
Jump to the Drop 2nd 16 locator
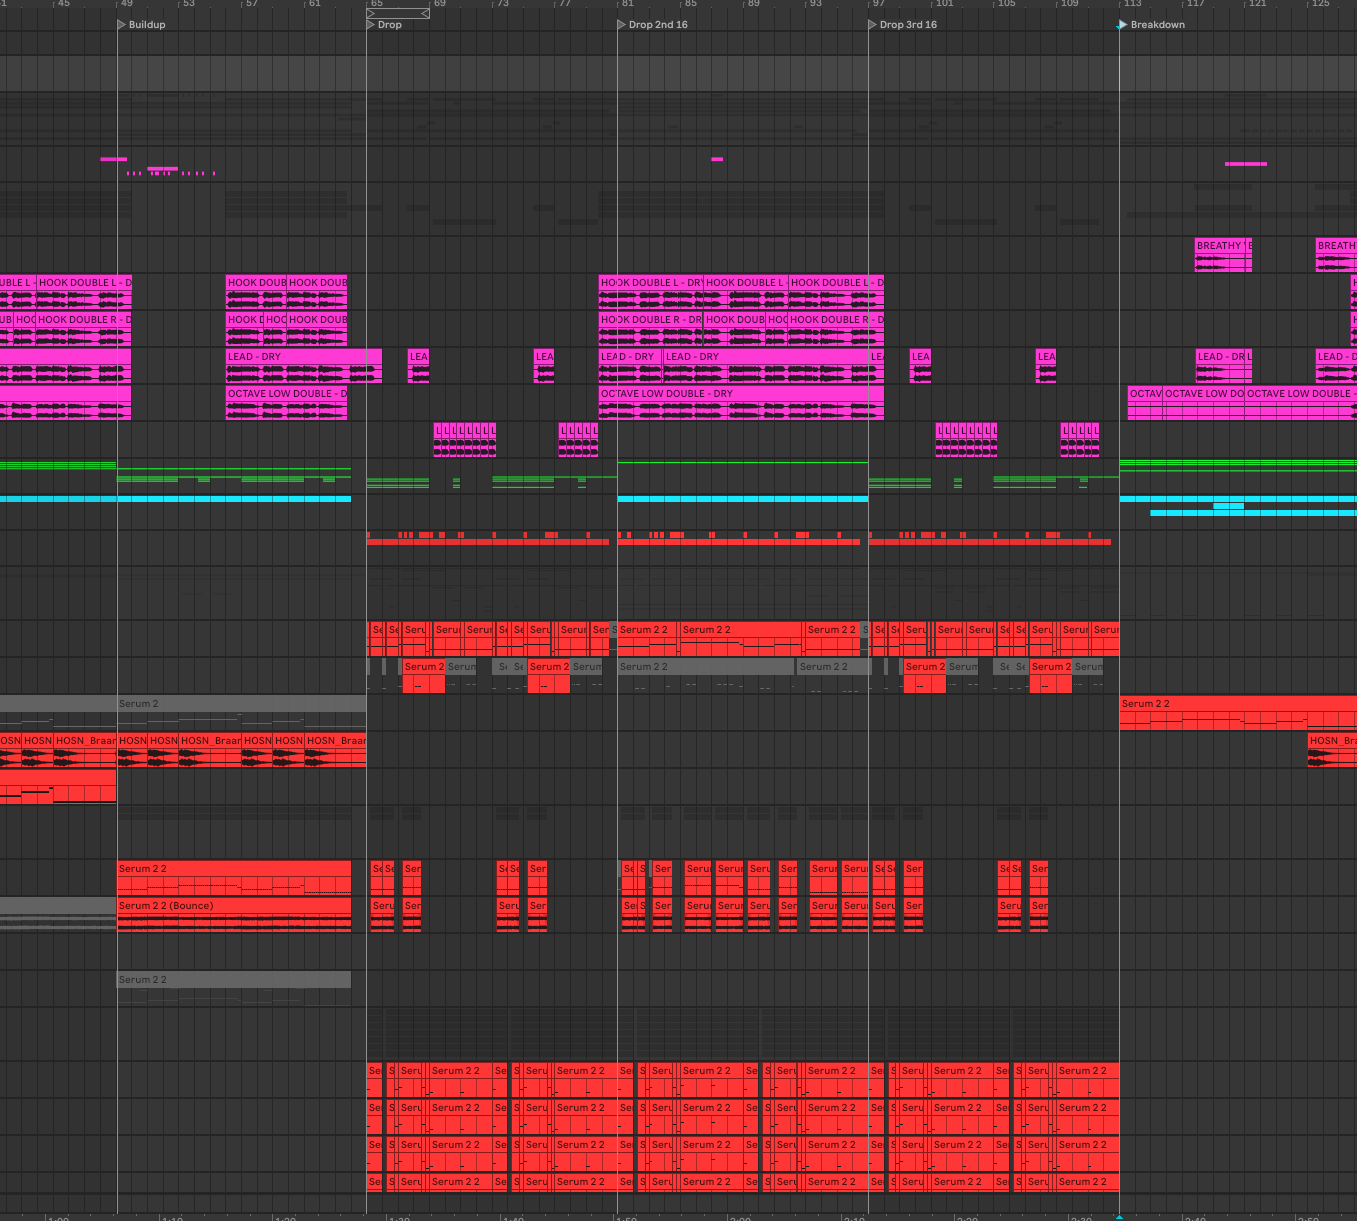pyautogui.click(x=622, y=25)
